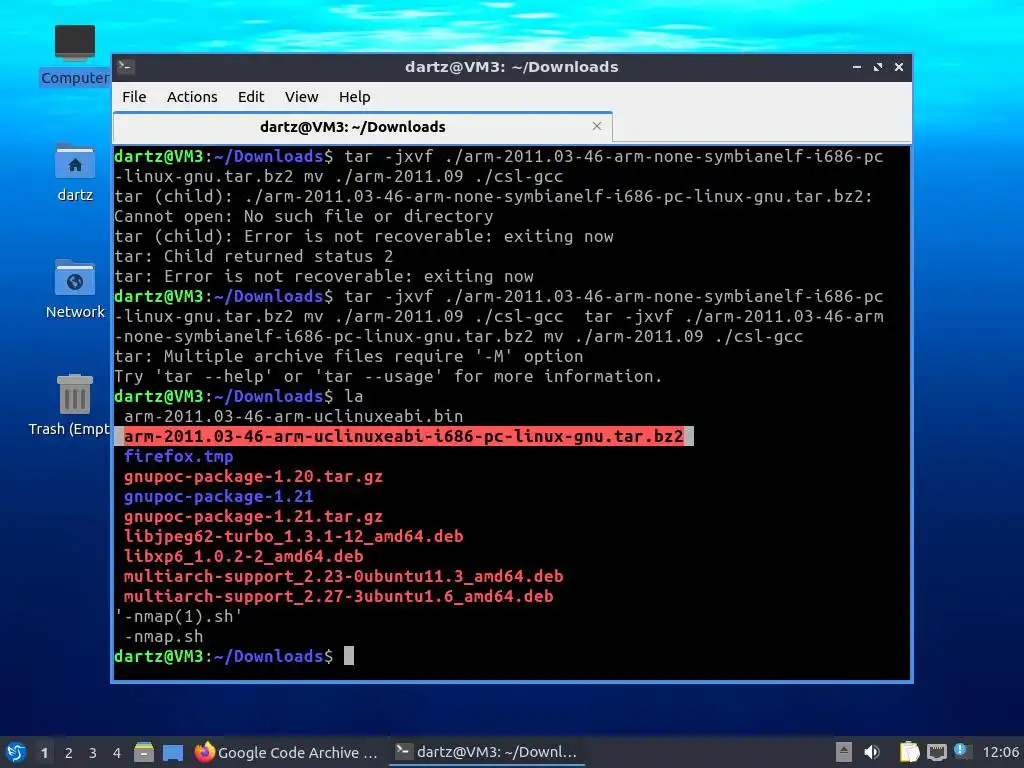Screen dimensions: 1024x768
Task: Click gnupoc-package-1.20.tar.gz in the listing
Action: (x=253, y=476)
